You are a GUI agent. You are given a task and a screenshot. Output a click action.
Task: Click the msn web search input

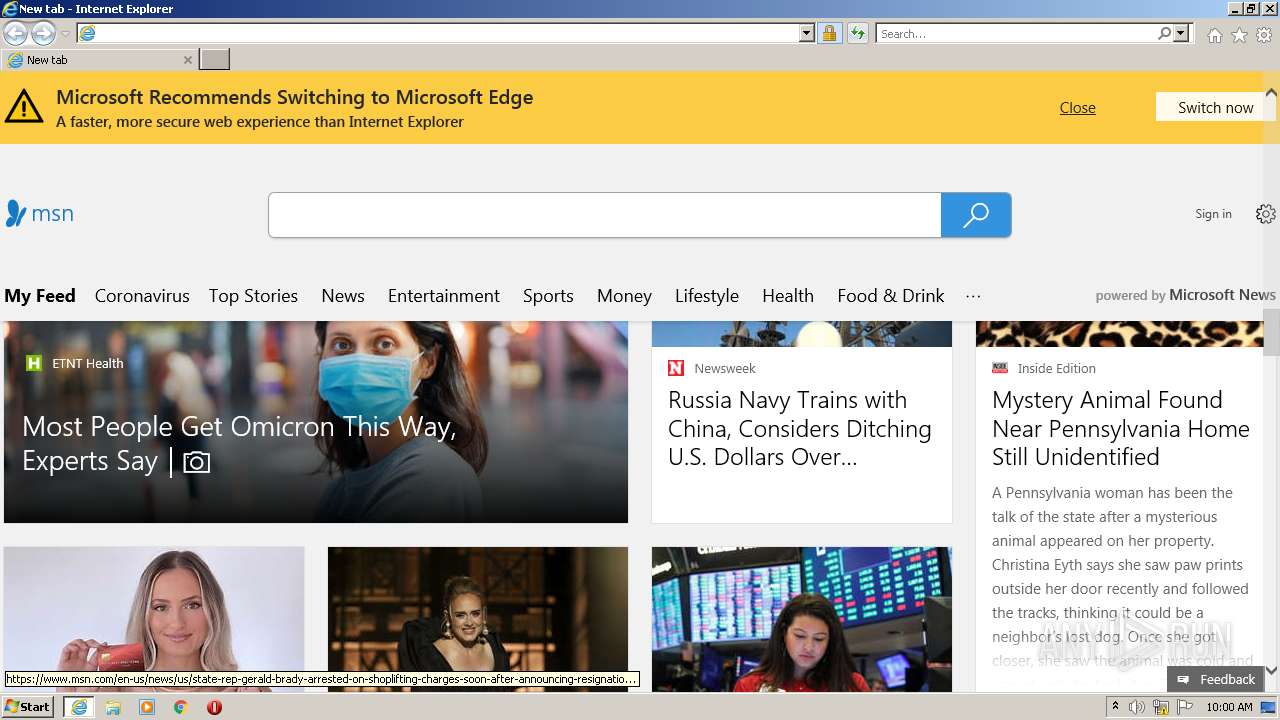coord(604,215)
